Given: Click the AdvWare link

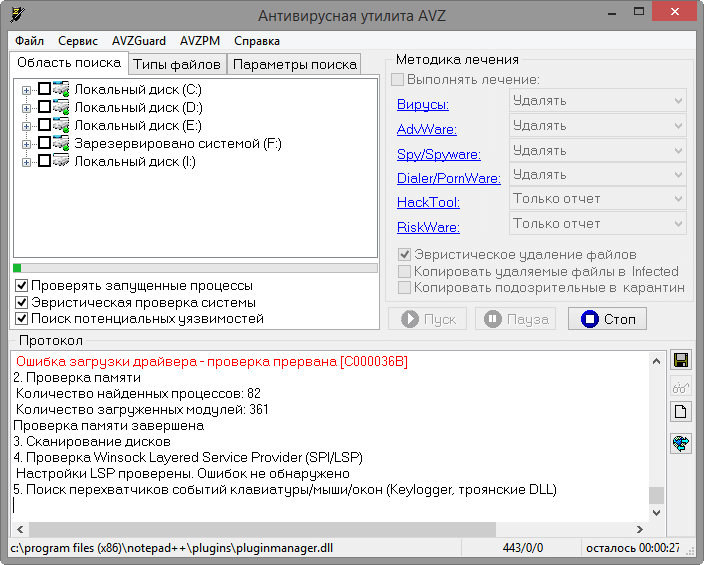Looking at the screenshot, I should [x=427, y=129].
